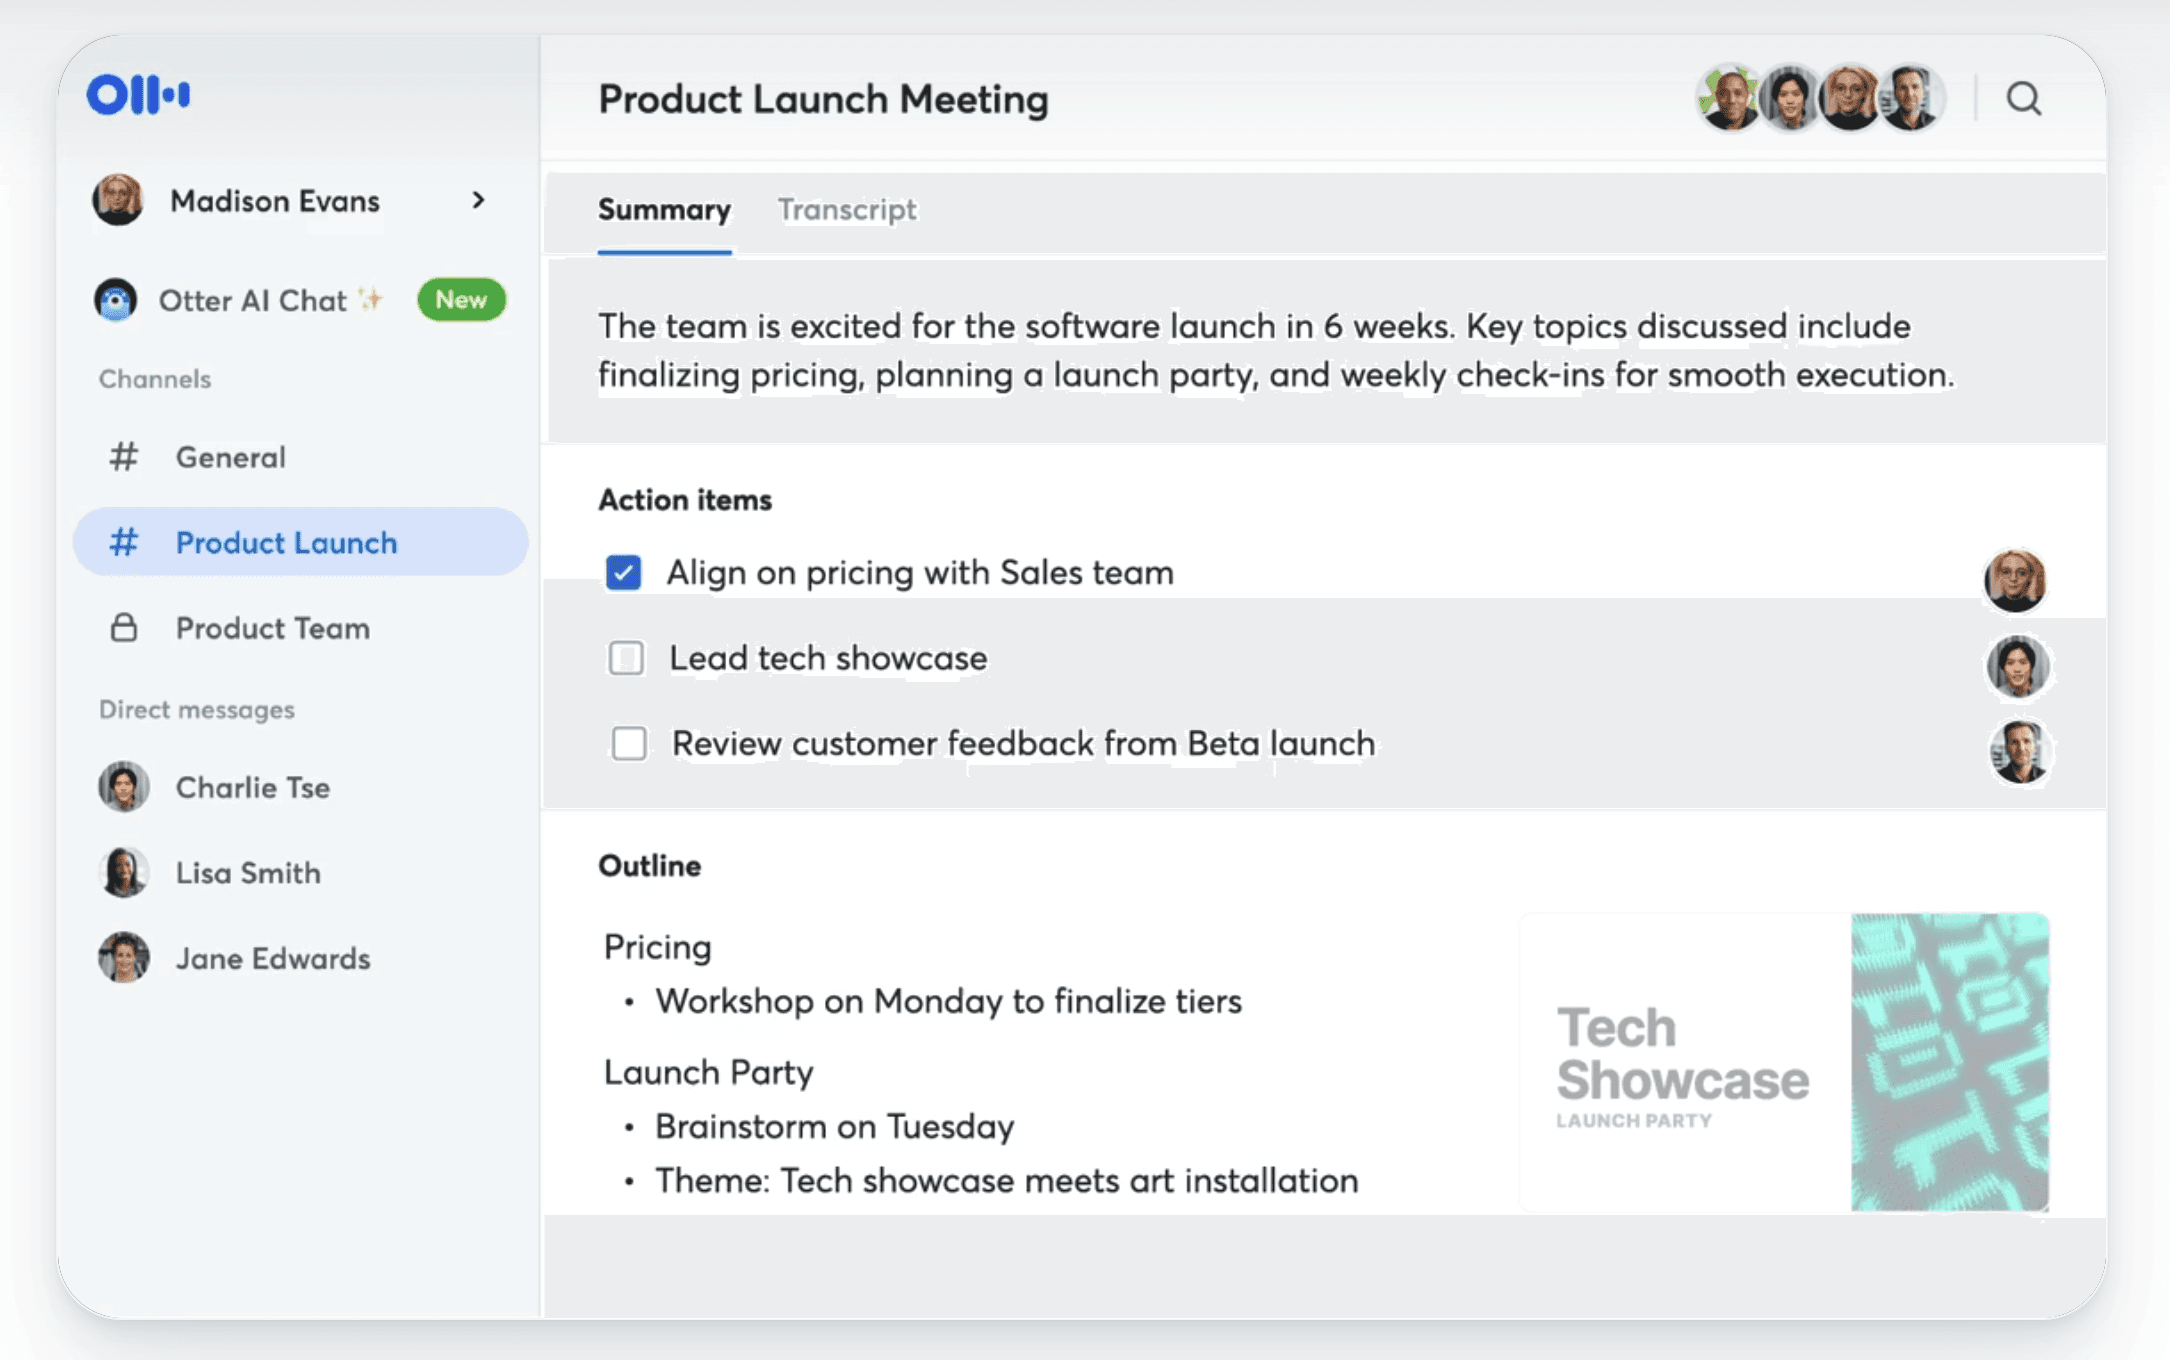The height and width of the screenshot is (1360, 2170).
Task: Click assignee avatar for Lead tech showcase
Action: [2017, 666]
